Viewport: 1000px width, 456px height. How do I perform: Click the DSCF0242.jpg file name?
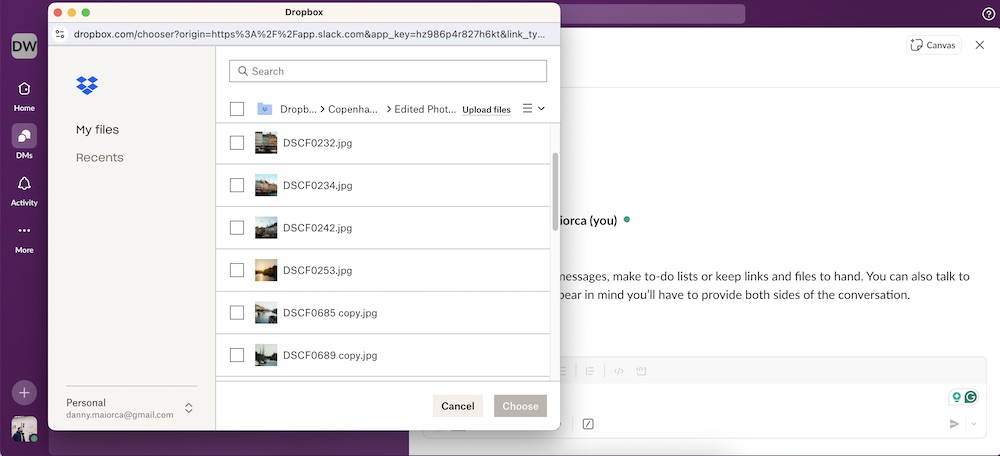point(318,228)
